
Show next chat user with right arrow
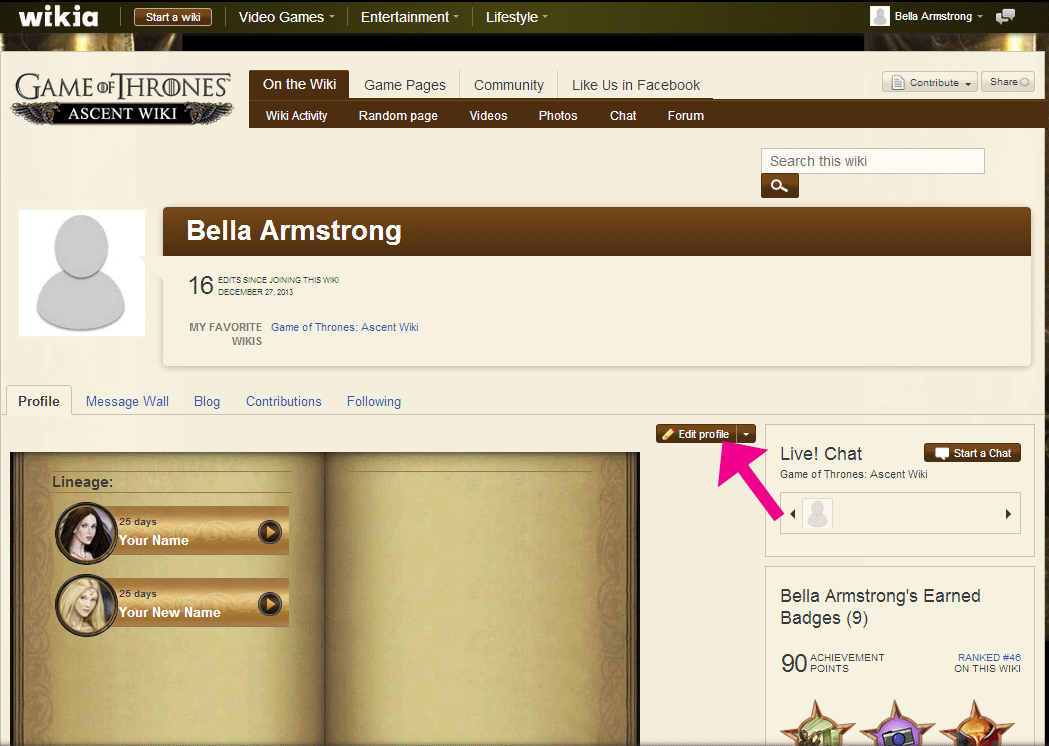(1008, 514)
